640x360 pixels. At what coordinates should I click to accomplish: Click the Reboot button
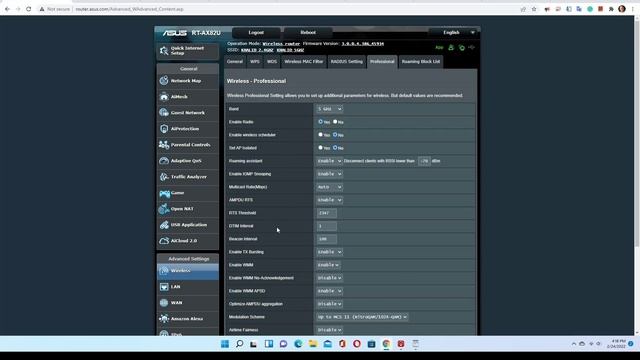click(x=308, y=33)
